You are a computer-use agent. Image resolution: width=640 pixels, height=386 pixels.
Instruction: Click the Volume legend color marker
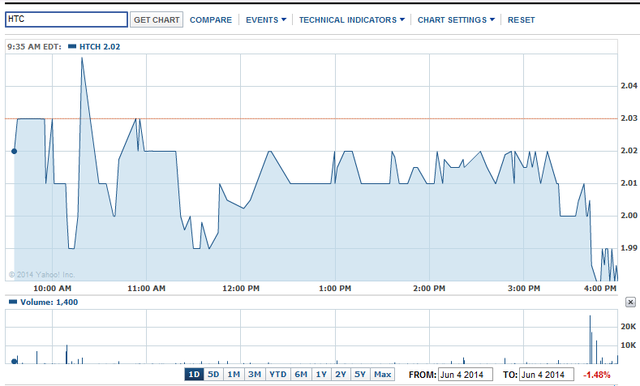click(13, 302)
